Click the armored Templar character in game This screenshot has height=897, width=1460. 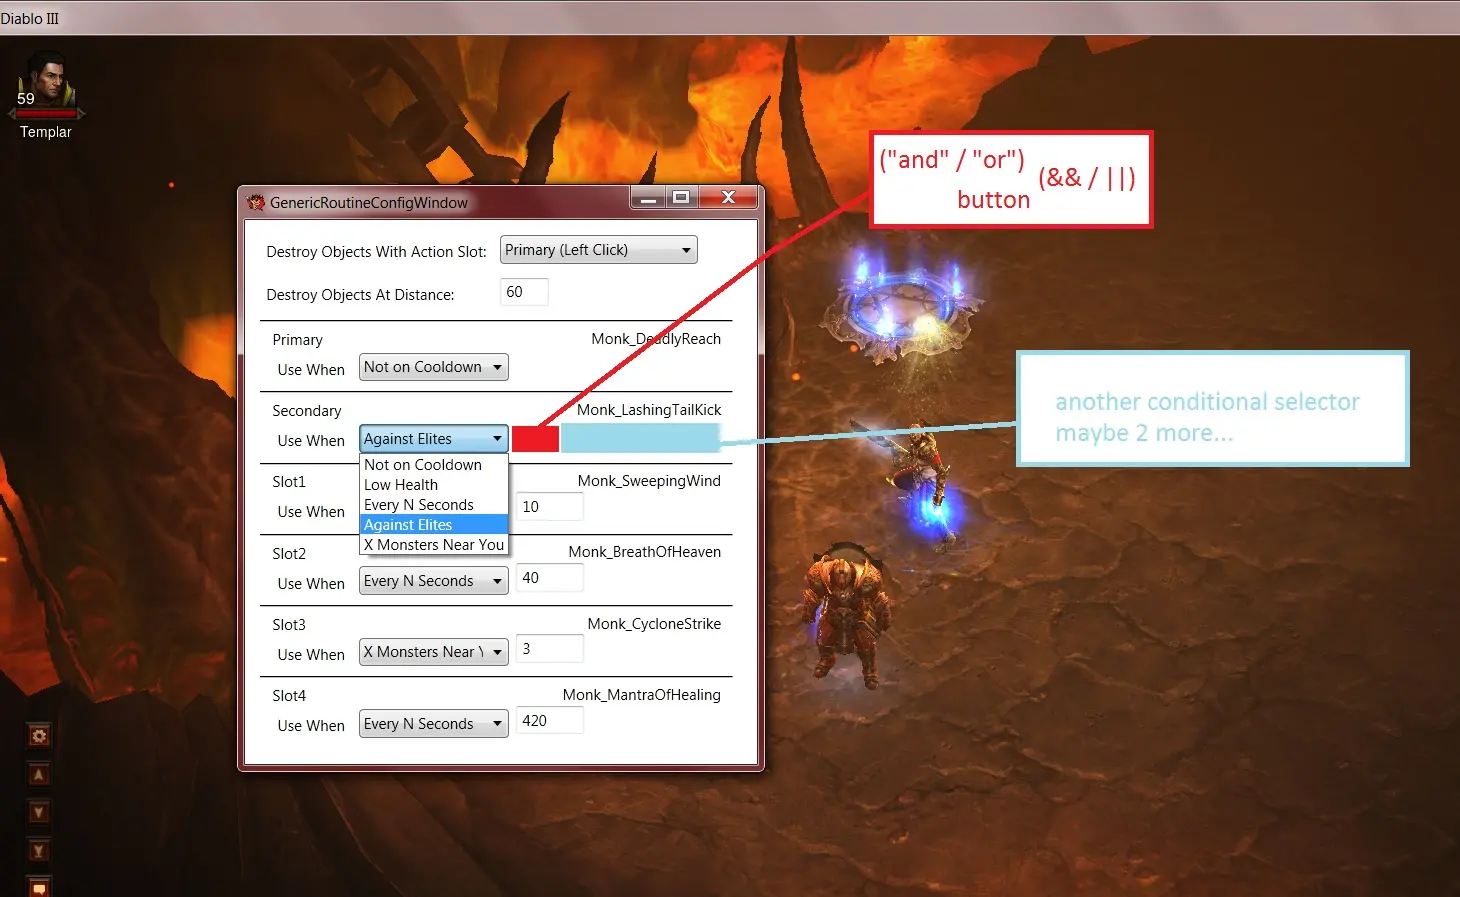tap(849, 615)
